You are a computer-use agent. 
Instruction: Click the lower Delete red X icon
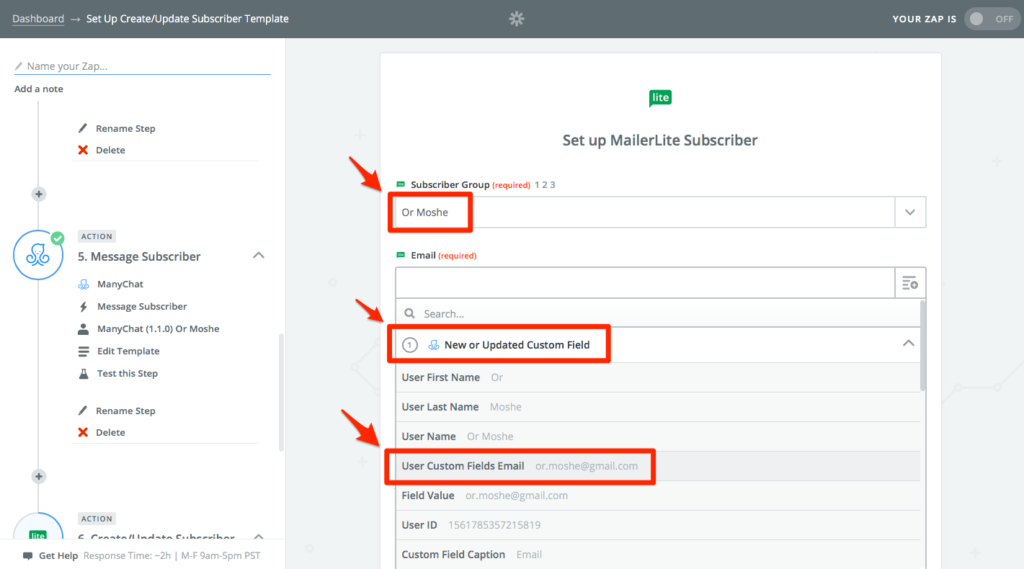(x=83, y=432)
